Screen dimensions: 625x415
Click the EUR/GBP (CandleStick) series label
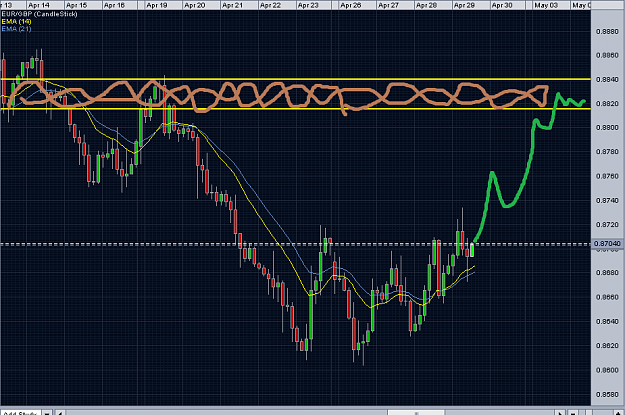[x=39, y=14]
